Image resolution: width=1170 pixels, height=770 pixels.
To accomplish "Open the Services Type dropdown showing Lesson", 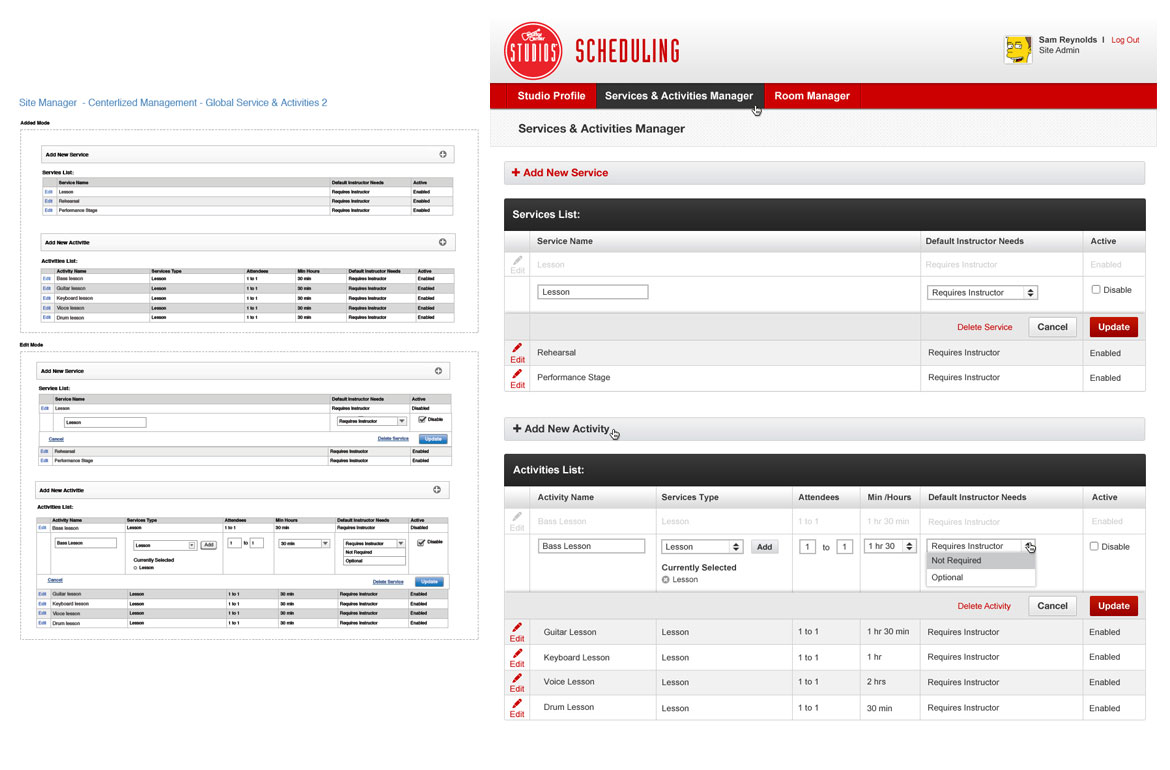I will [701, 547].
